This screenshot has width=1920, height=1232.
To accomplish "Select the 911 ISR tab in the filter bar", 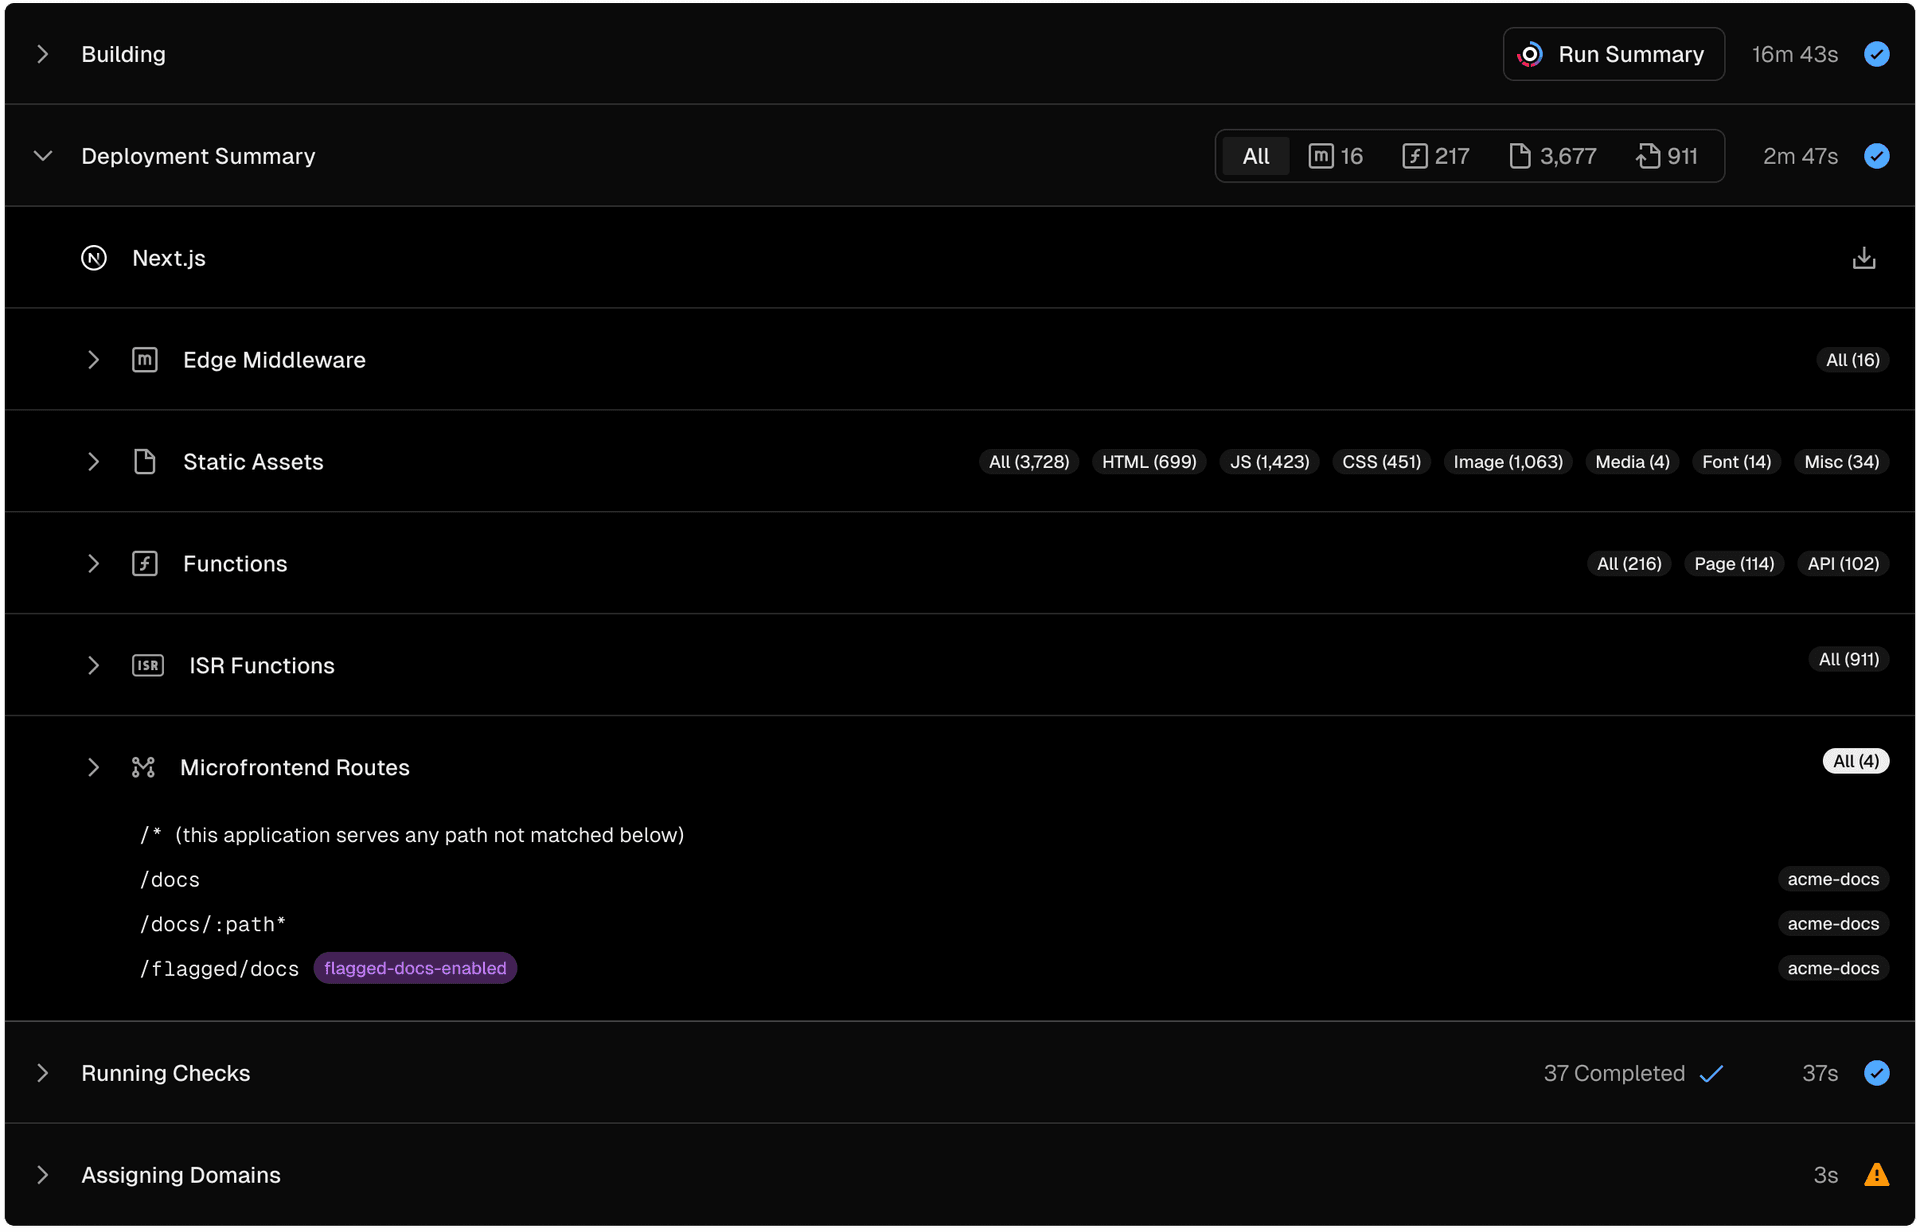I will [1667, 156].
